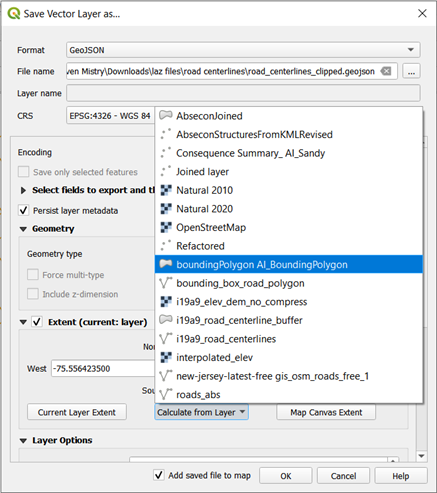Click the Current Layer Extent button

(x=77, y=412)
